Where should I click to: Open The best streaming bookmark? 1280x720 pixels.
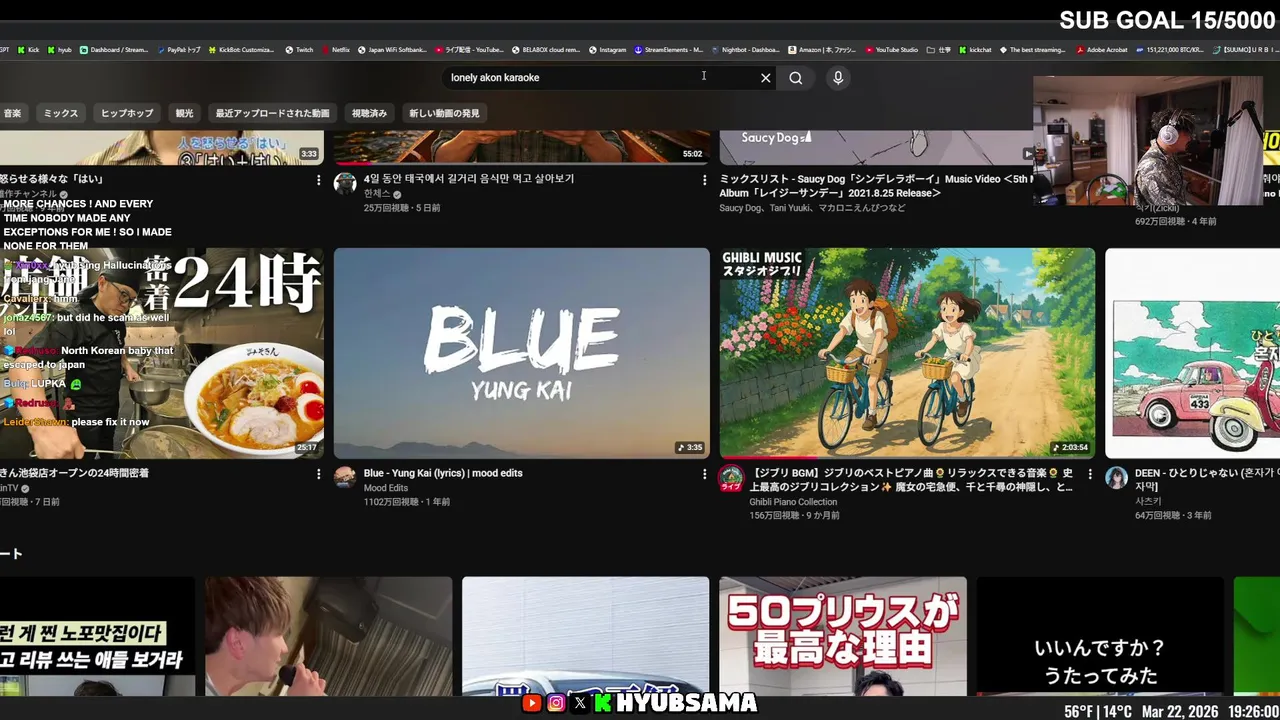tap(1032, 49)
